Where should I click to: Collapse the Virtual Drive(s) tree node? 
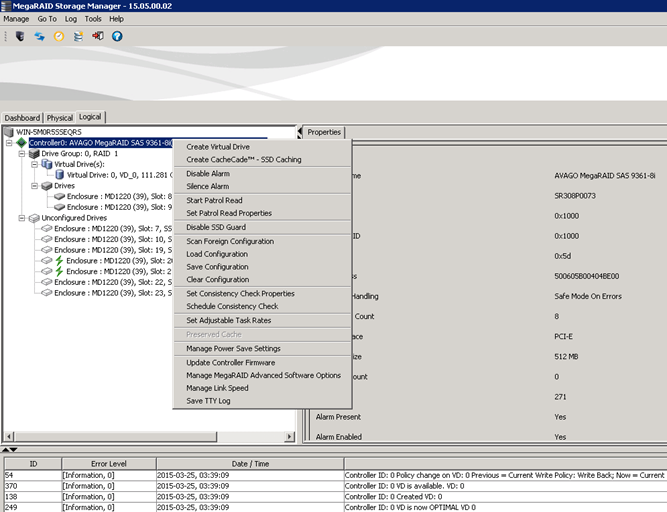tap(33, 164)
